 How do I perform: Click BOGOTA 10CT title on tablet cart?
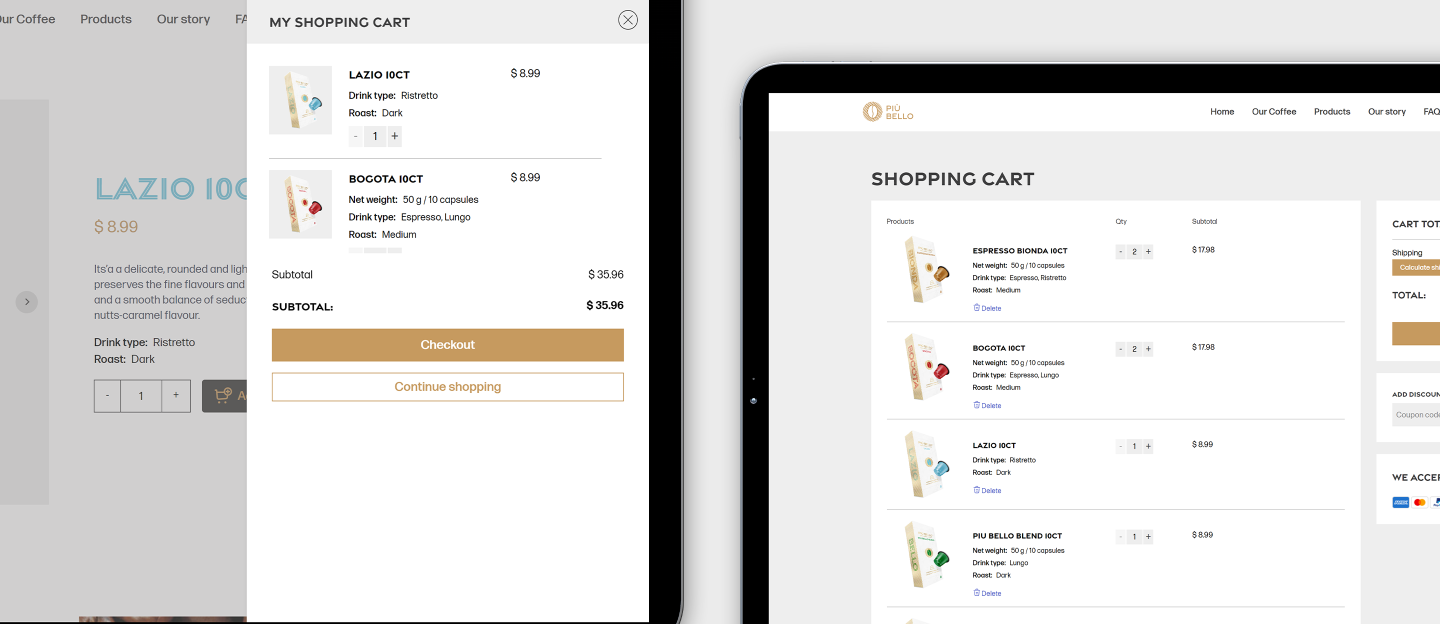pos(999,348)
